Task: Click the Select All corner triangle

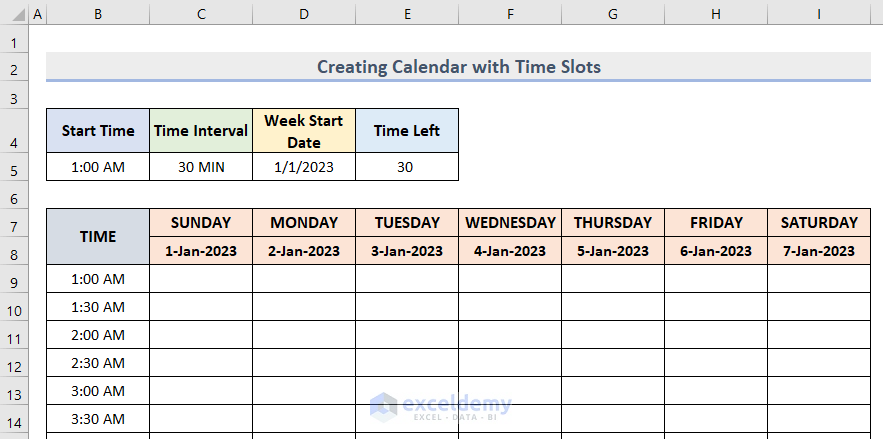Action: click(x=14, y=15)
